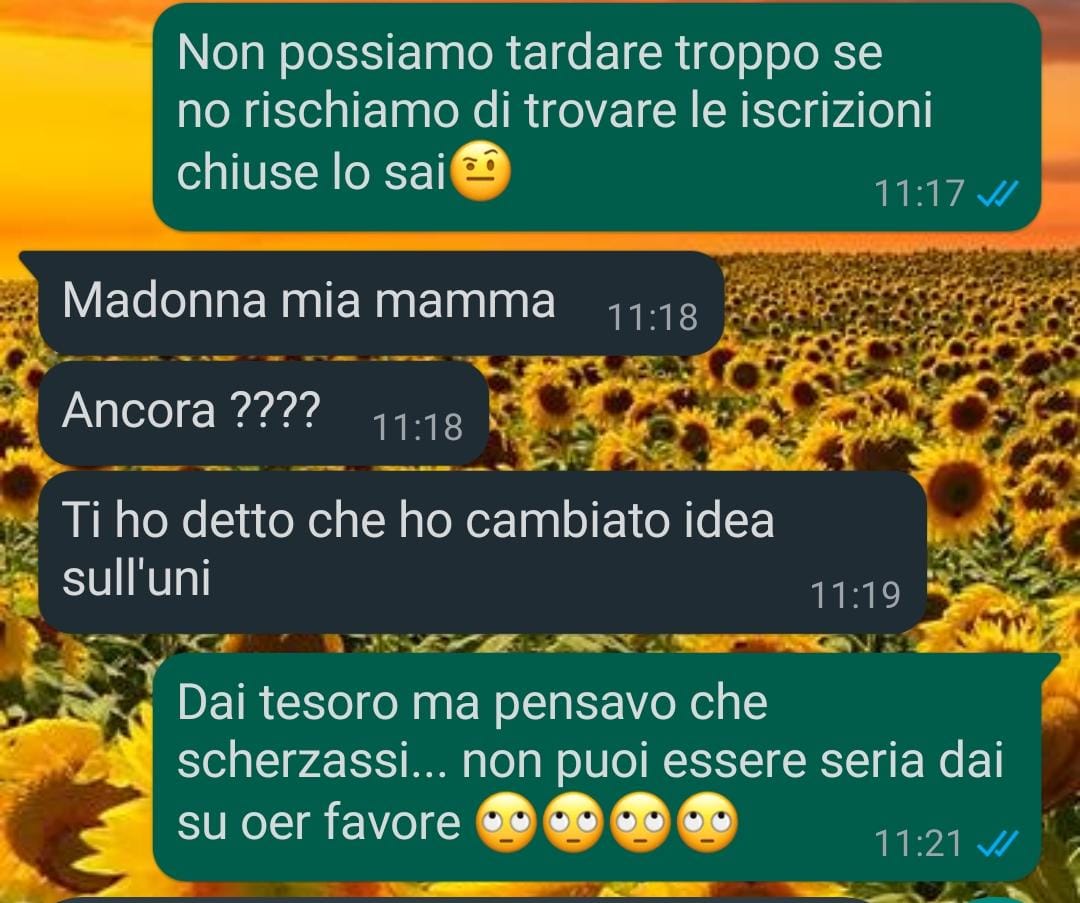
Task: Click the double check marks beside 11:17
Action: pyautogui.click(x=997, y=194)
